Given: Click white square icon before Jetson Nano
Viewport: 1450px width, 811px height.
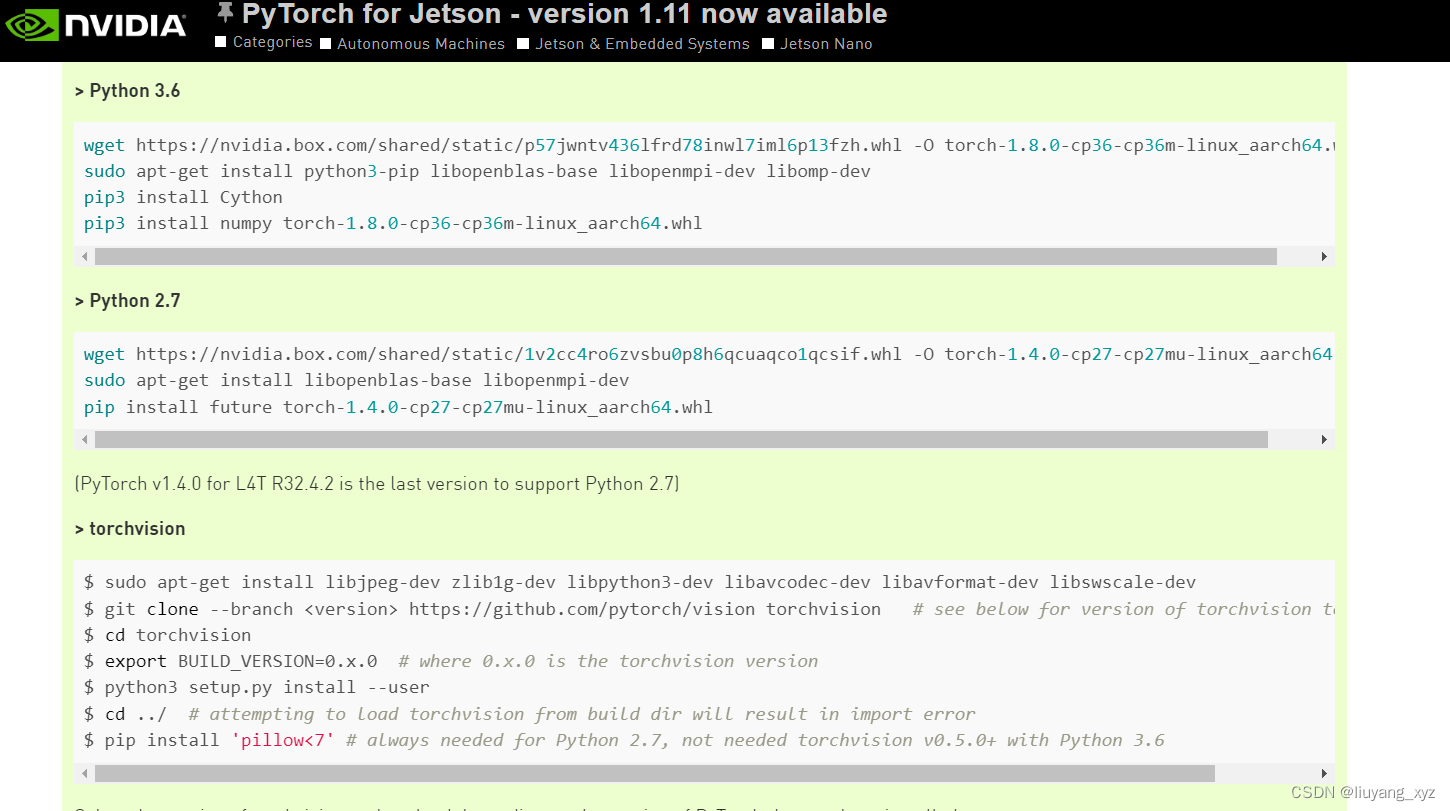Looking at the screenshot, I should click(768, 43).
